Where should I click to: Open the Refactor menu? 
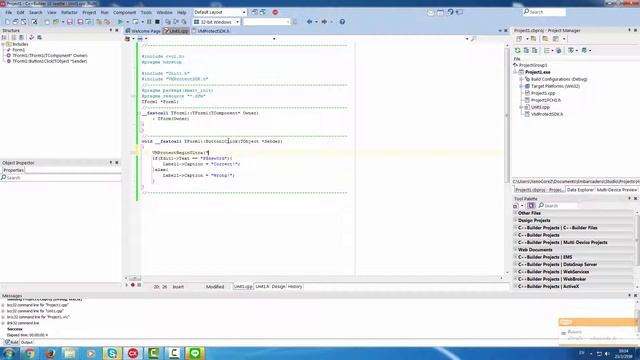(x=69, y=13)
